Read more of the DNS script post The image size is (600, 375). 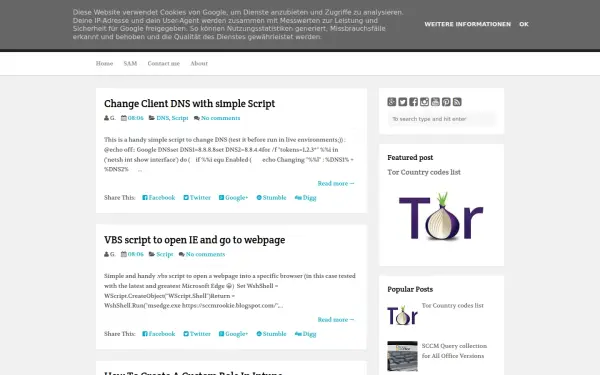336,184
